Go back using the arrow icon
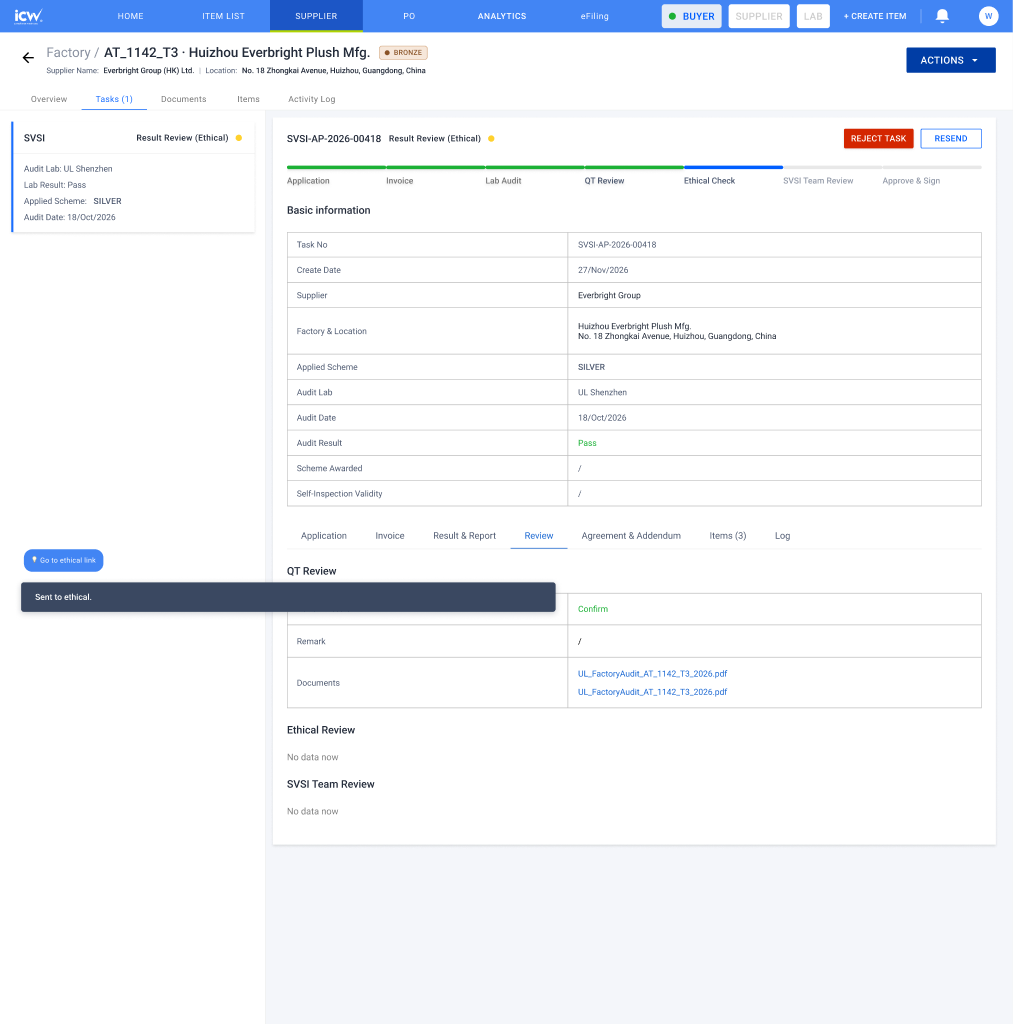 [28, 58]
